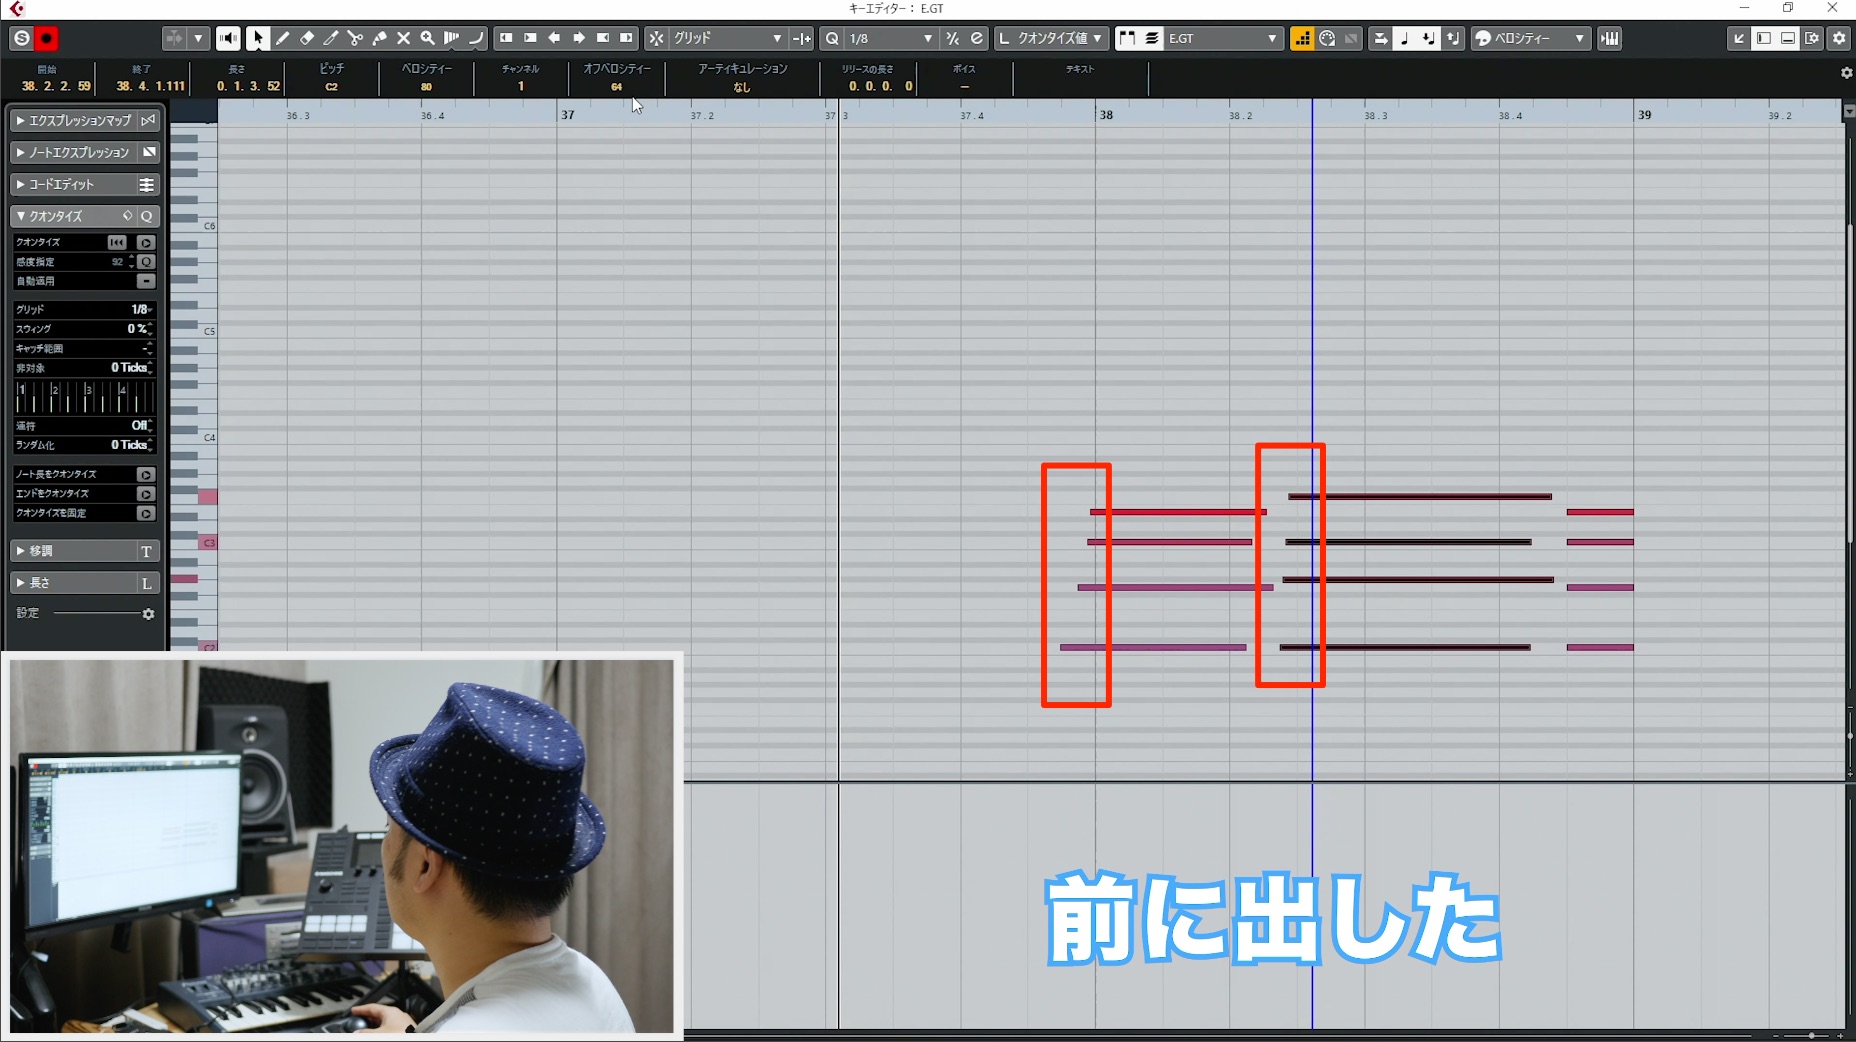Enable Acoustic Feedback speaker icon

[228, 38]
